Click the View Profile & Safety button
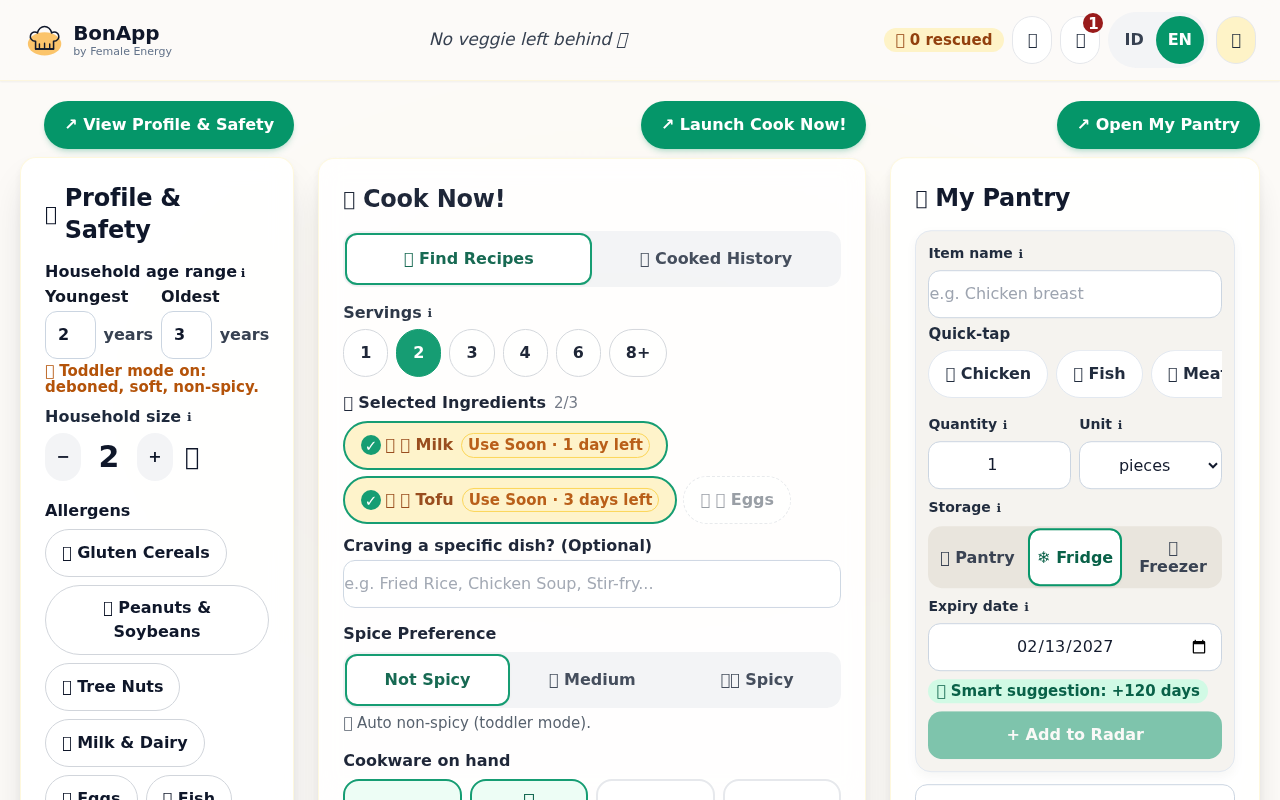Viewport: 1280px width, 800px height. (x=169, y=125)
